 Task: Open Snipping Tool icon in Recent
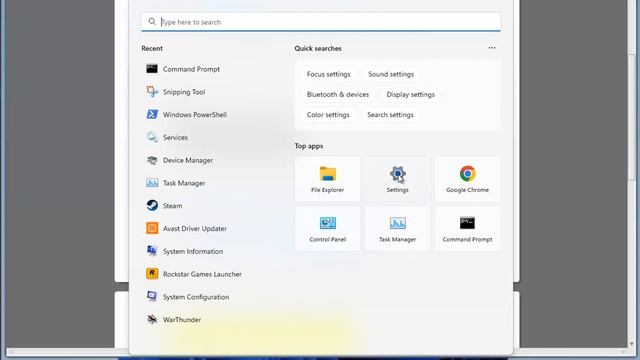pos(152,92)
